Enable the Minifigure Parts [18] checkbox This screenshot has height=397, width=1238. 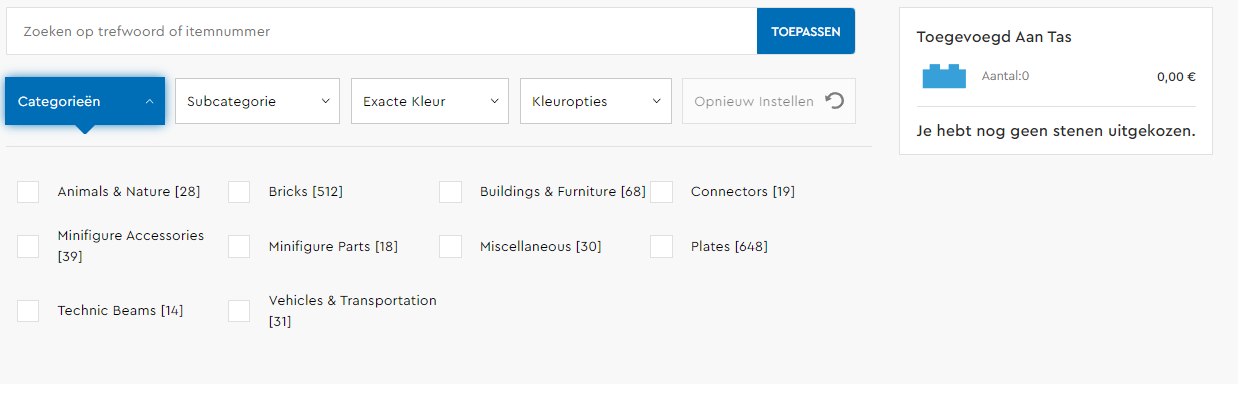239,247
